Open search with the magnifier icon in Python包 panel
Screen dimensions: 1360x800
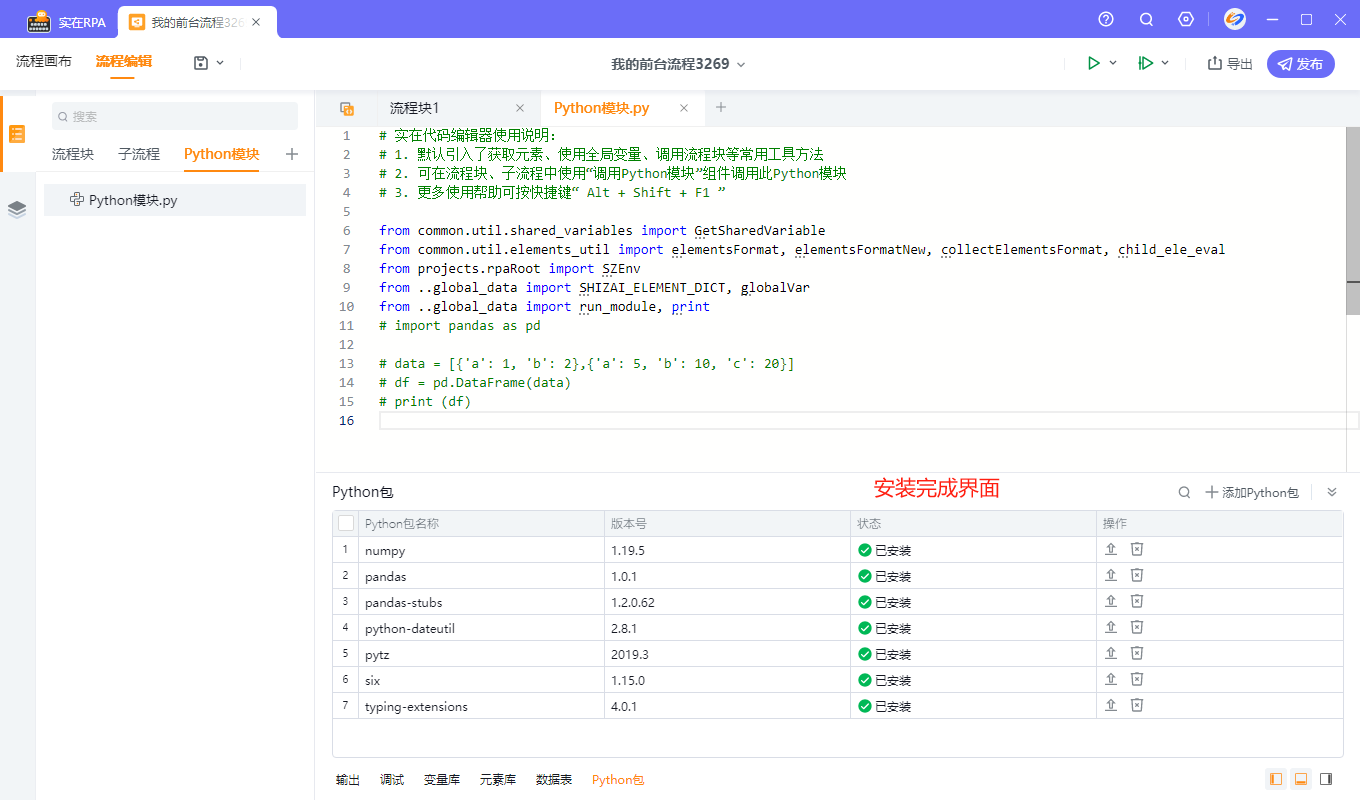[1184, 492]
